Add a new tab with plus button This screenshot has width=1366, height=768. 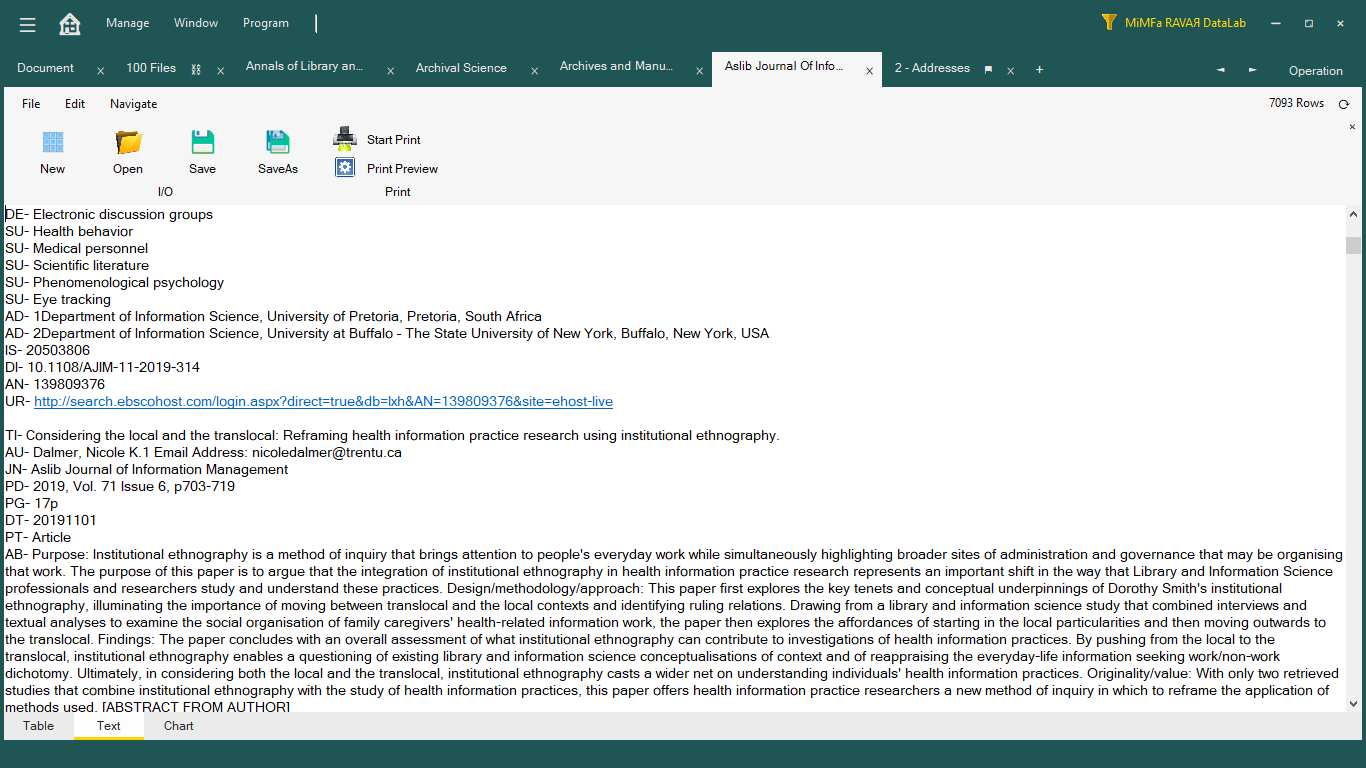(x=1040, y=70)
